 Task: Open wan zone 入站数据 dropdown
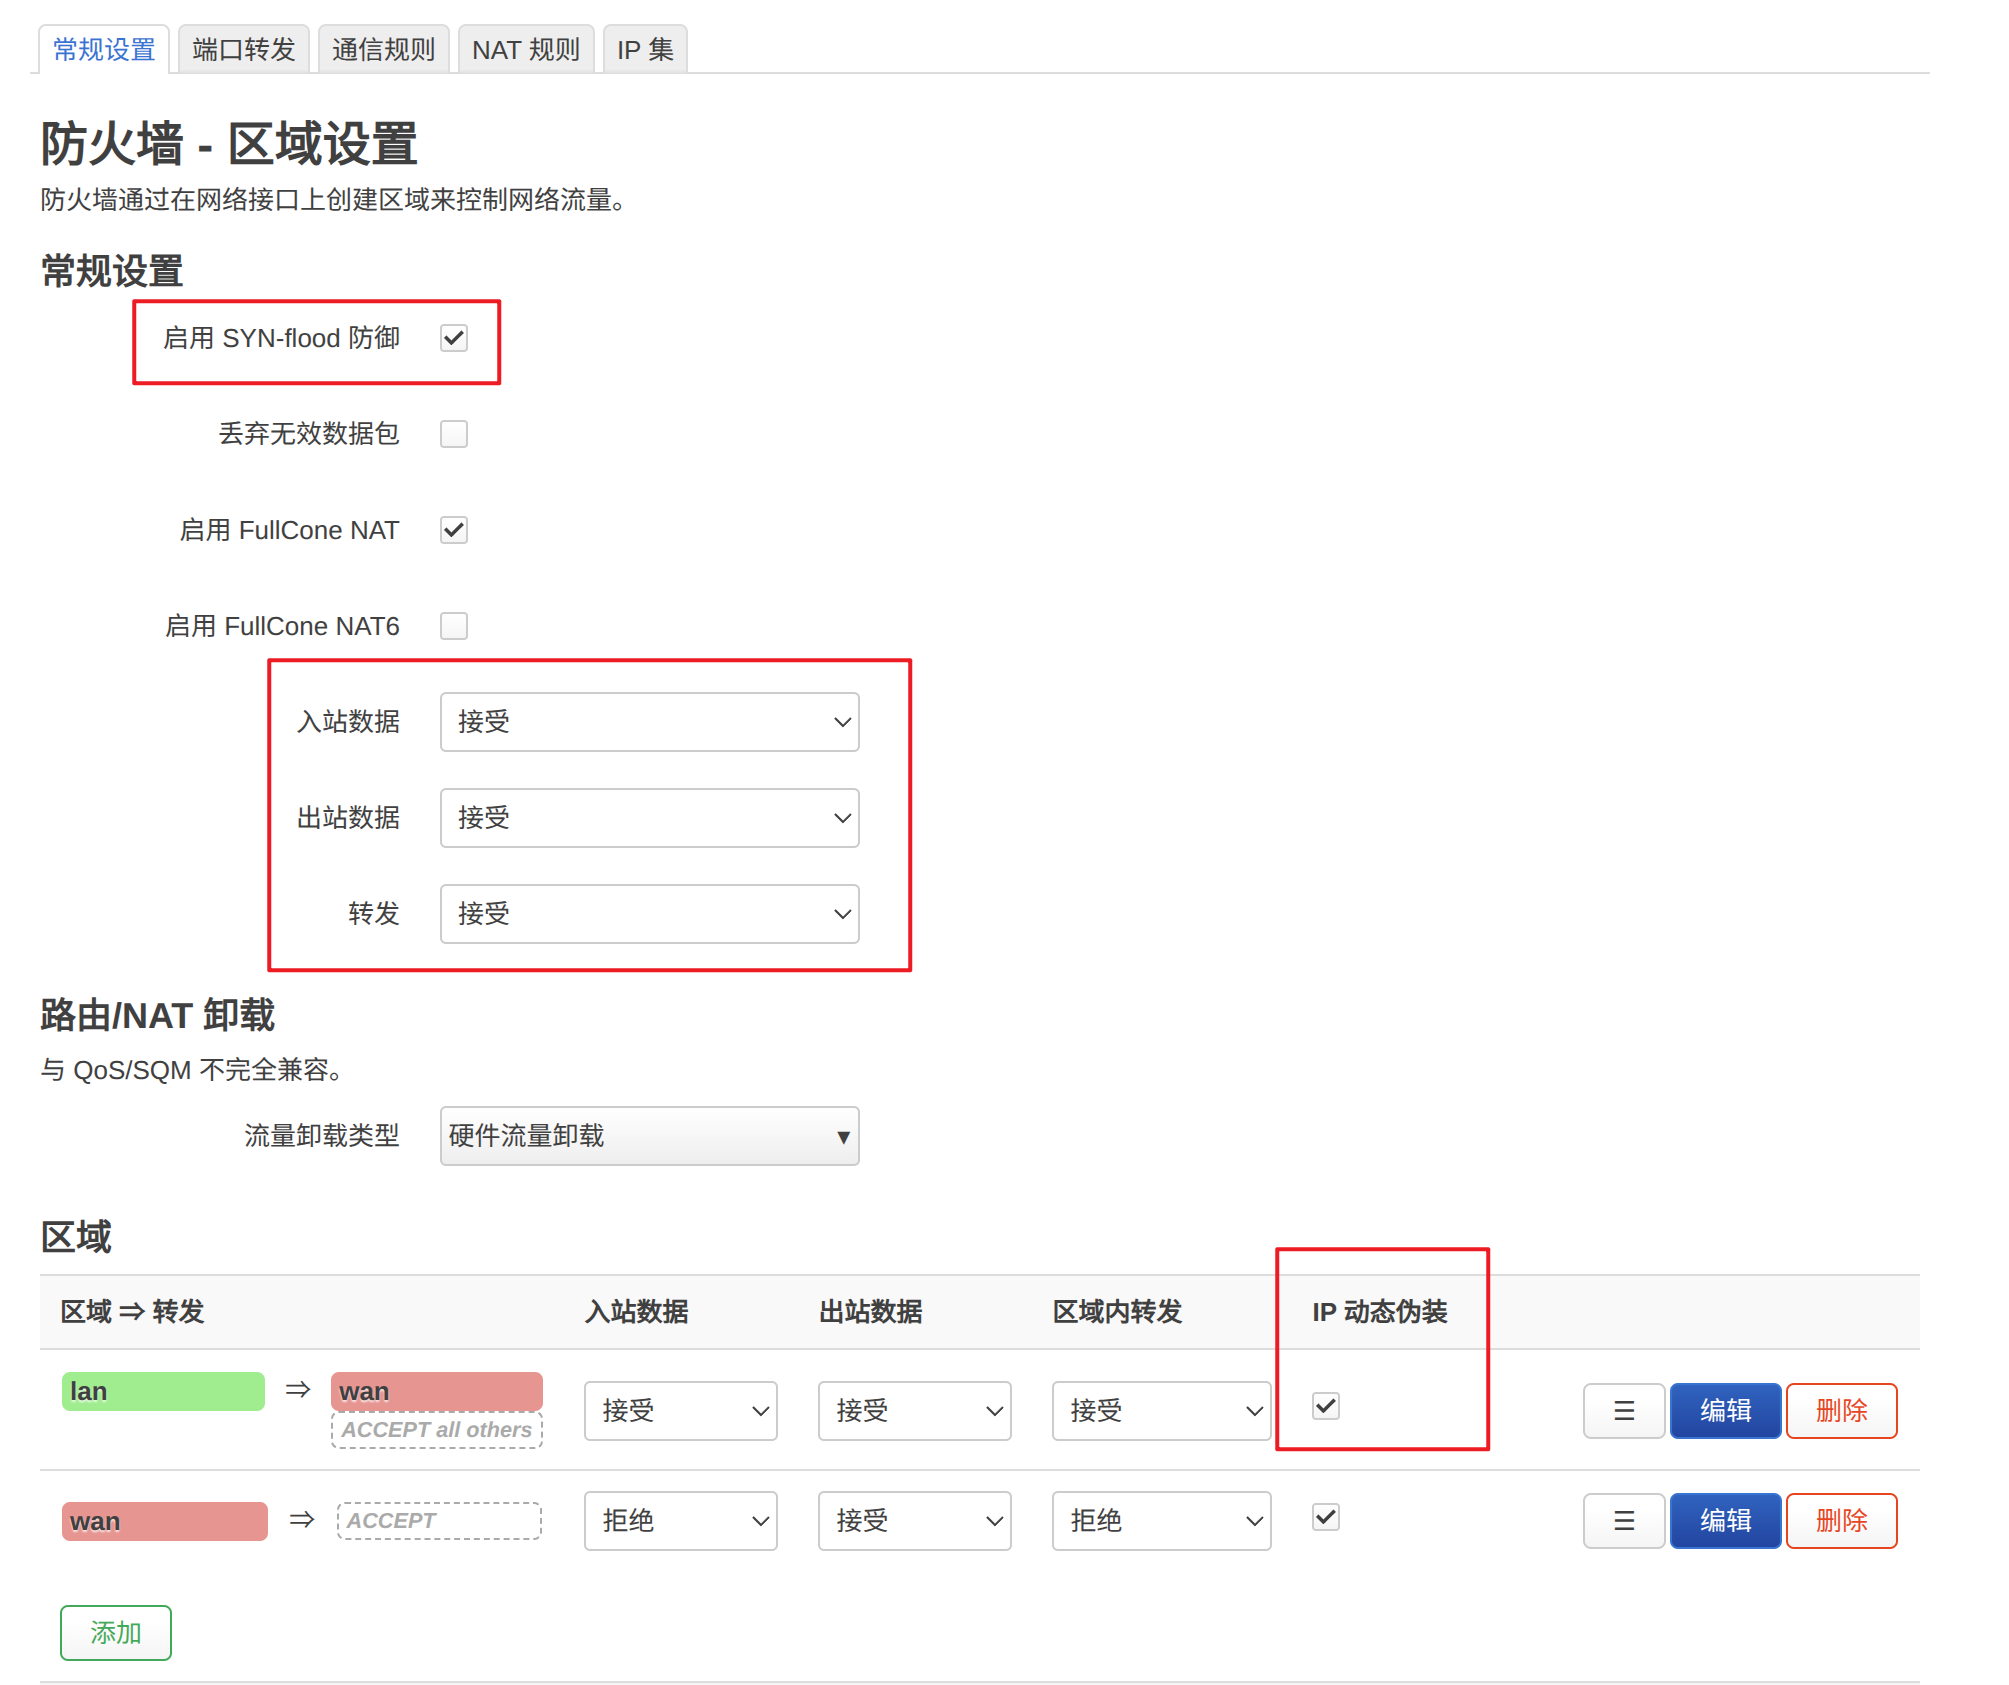(x=680, y=1521)
